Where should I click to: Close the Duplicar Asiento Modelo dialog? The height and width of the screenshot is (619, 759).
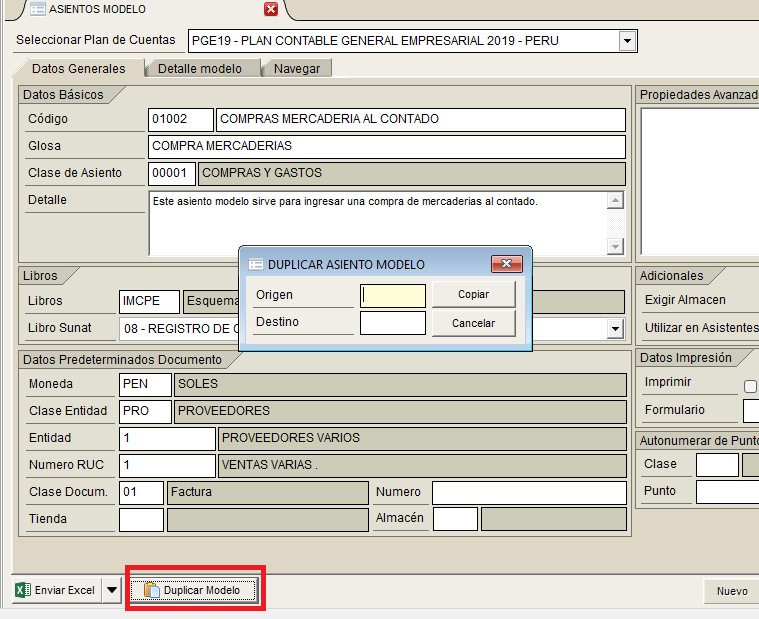click(x=507, y=264)
